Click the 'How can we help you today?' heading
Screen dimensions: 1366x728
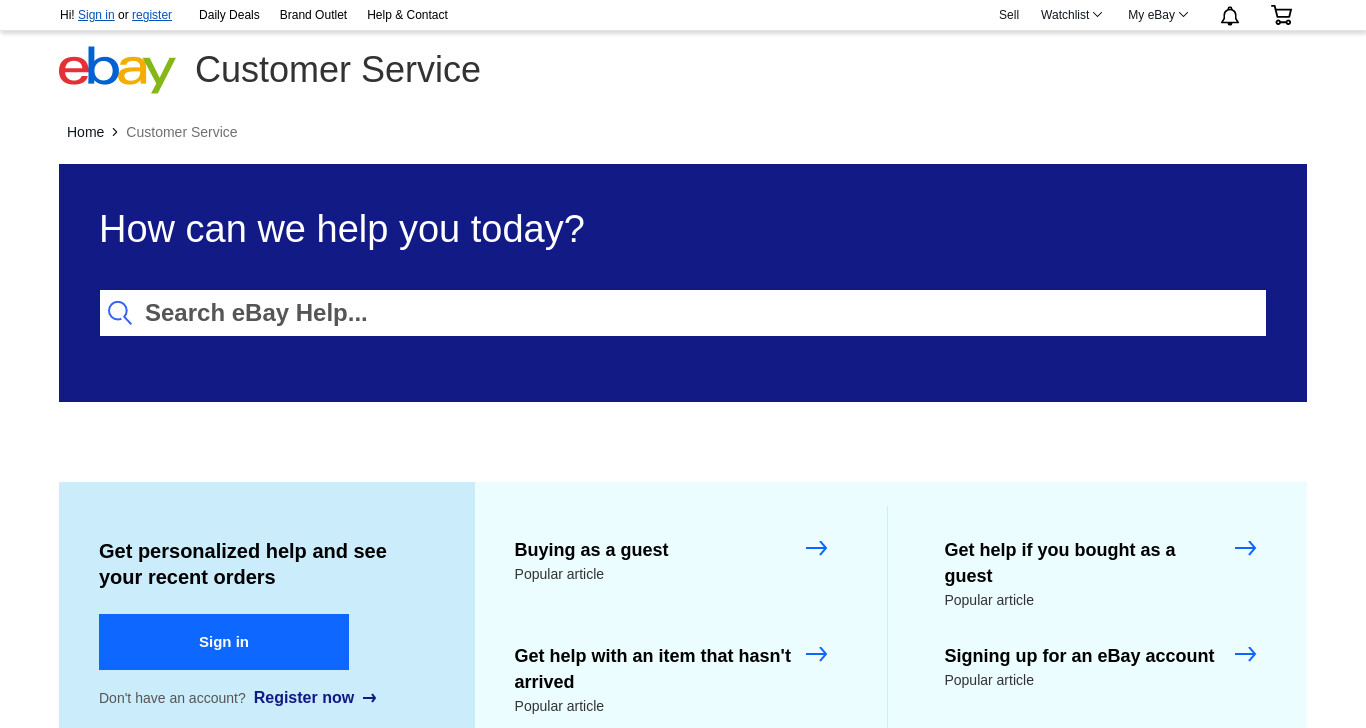(342, 229)
